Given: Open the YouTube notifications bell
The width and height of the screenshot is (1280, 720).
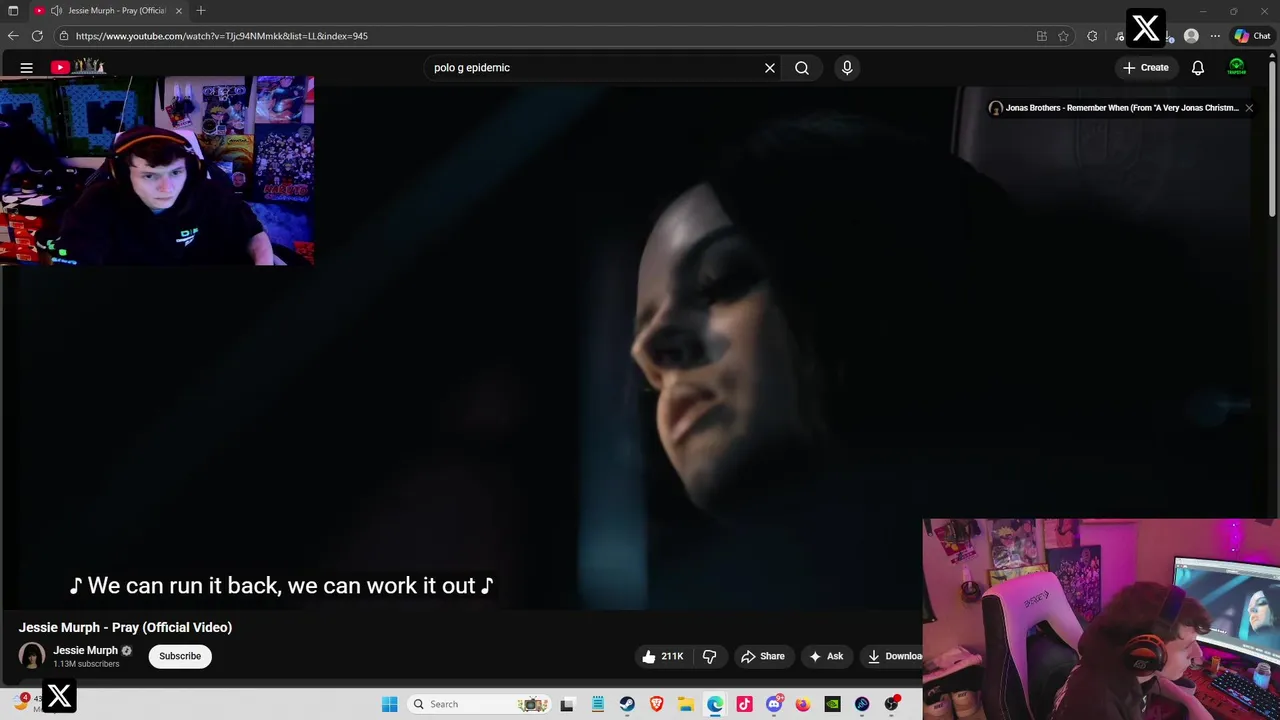Looking at the screenshot, I should [x=1198, y=68].
